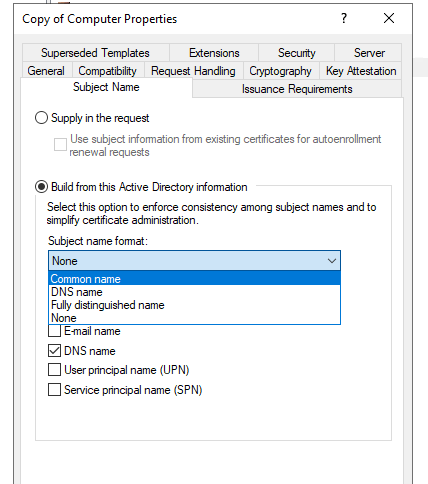The width and height of the screenshot is (428, 484).
Task: Open the Cryptography tab
Action: [280, 71]
